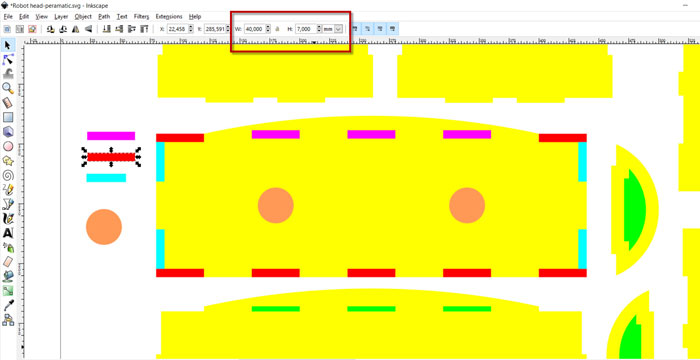700x360 pixels.
Task: Select the standalone cyan rectangle left of panel
Action: 106,178
